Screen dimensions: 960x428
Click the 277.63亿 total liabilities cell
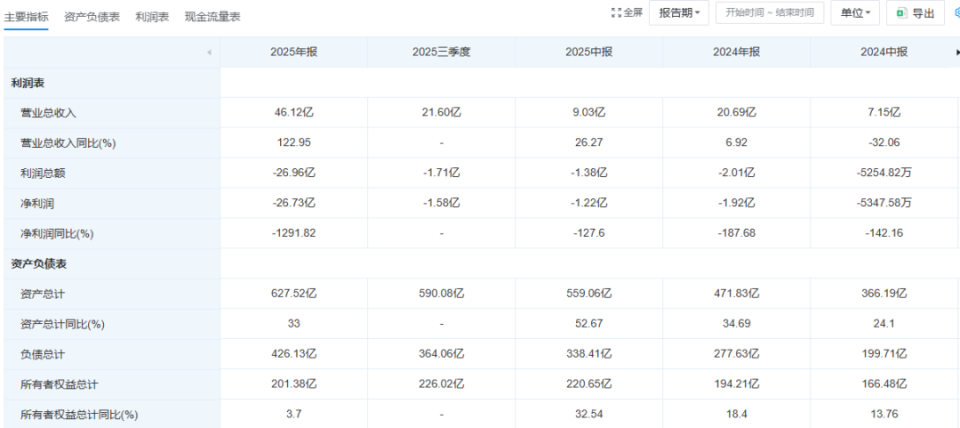coord(737,355)
